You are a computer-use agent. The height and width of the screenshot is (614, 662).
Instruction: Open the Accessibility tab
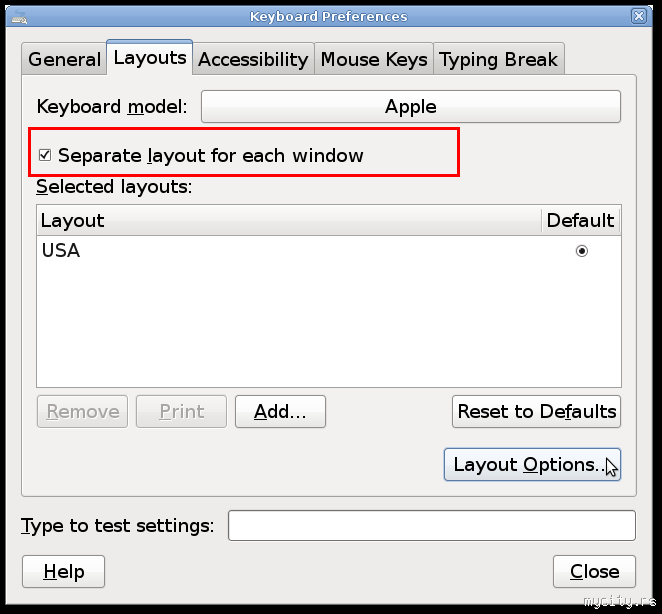tap(253, 59)
